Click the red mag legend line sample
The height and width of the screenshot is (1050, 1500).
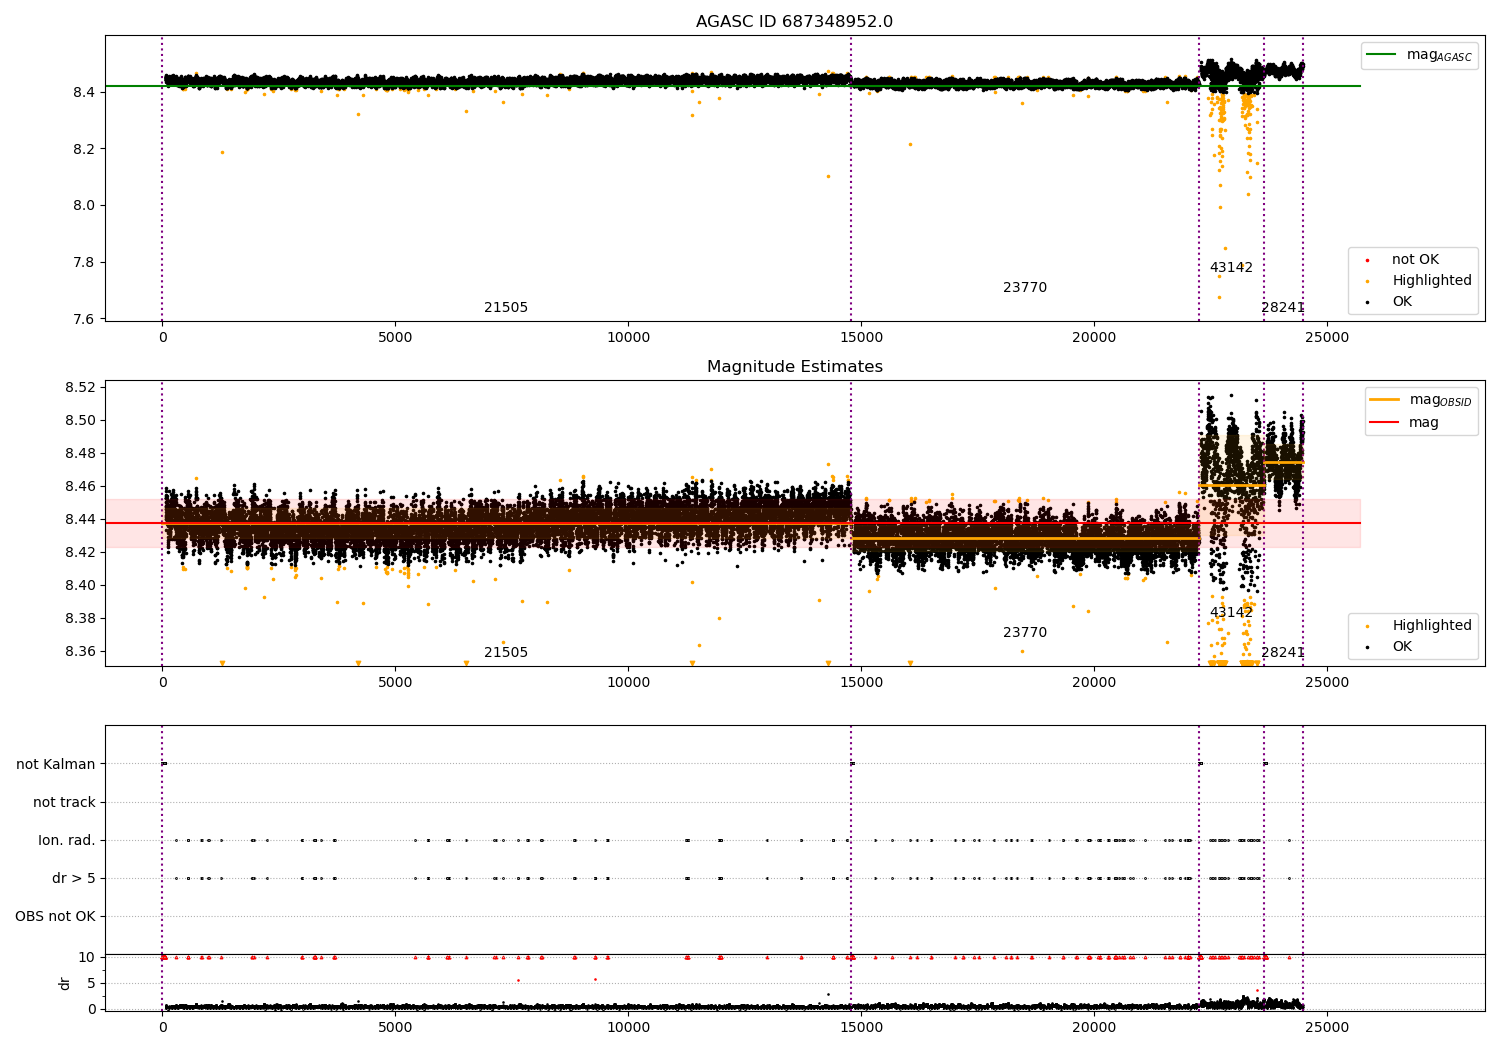tap(1384, 423)
